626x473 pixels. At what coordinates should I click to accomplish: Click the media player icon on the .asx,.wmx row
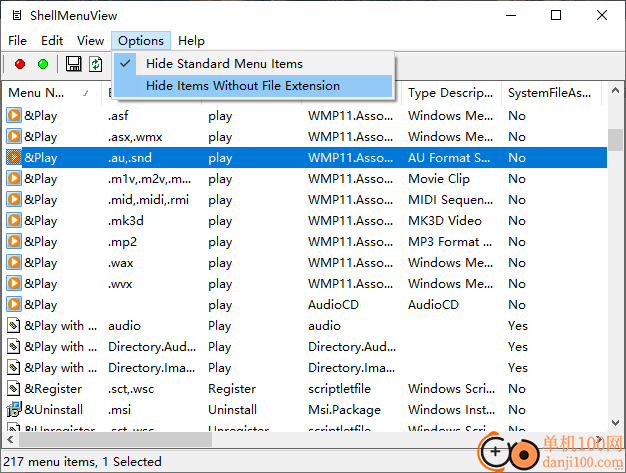(x=14, y=137)
